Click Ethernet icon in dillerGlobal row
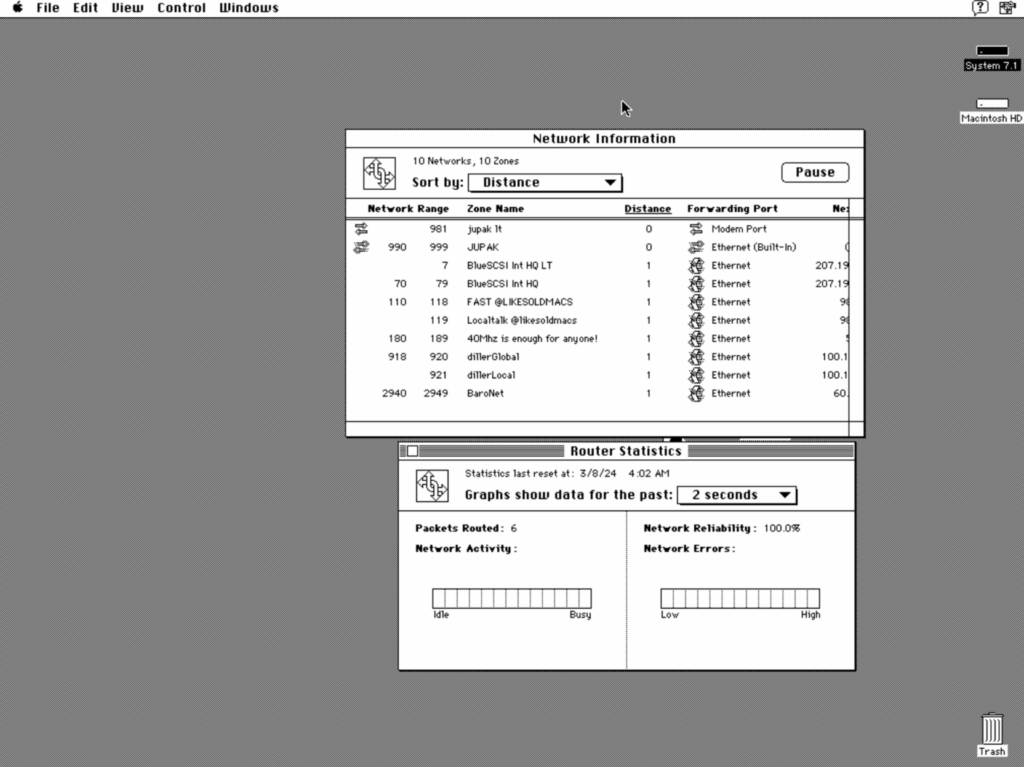This screenshot has height=767, width=1024. (696, 357)
